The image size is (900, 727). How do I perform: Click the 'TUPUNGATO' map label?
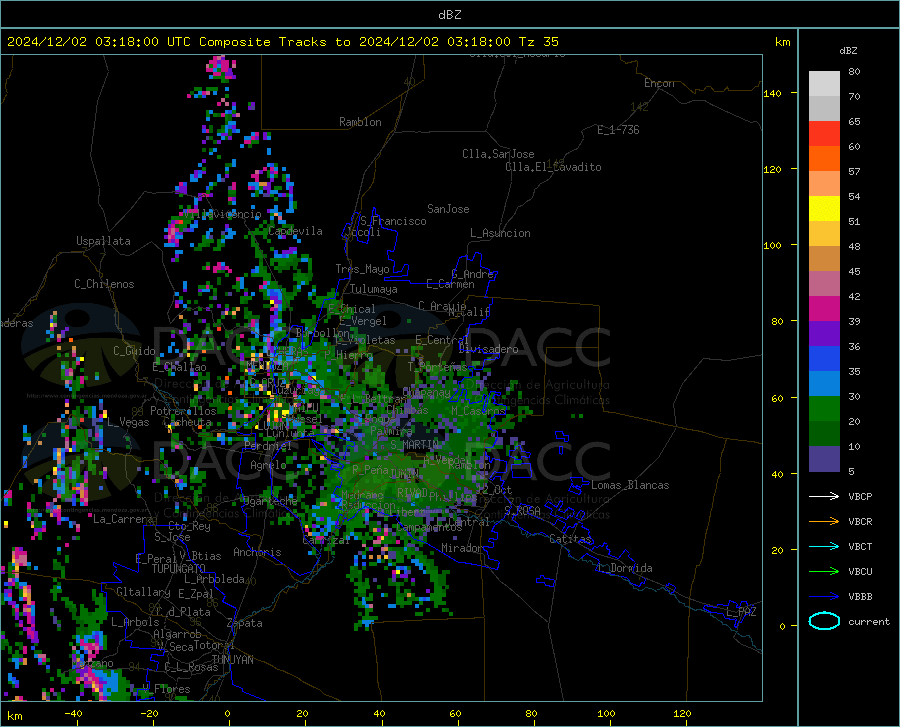coord(179,569)
